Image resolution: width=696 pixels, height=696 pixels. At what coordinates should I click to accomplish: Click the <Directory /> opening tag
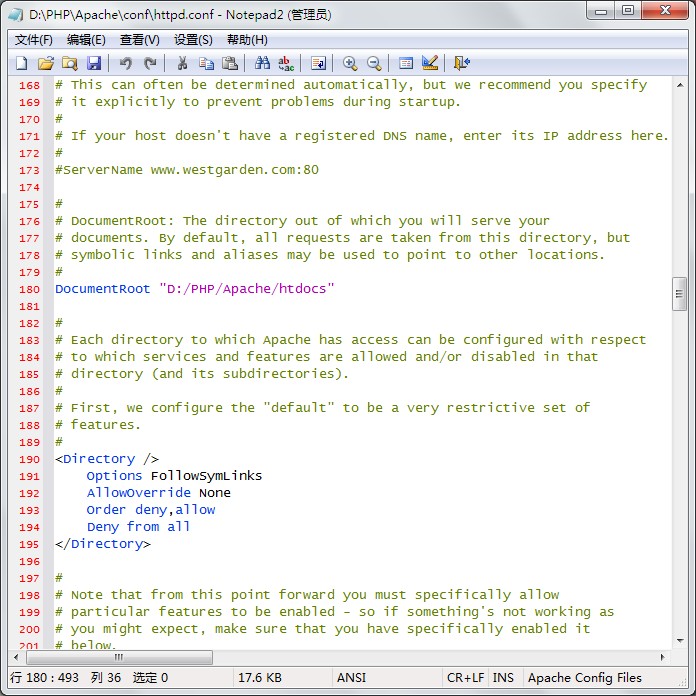coord(107,459)
